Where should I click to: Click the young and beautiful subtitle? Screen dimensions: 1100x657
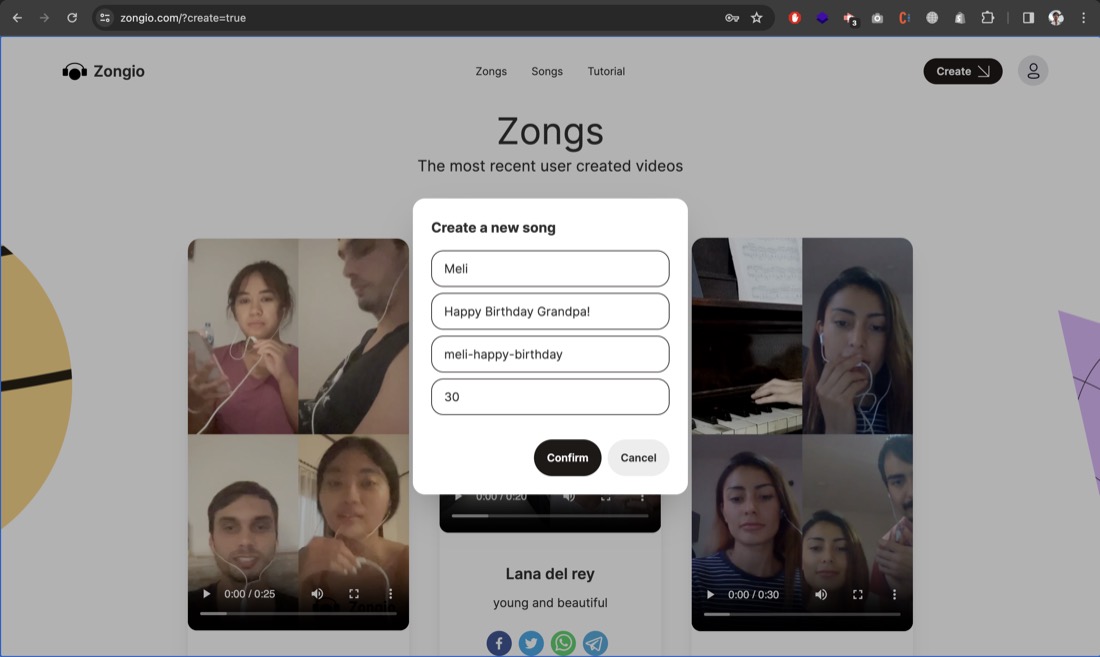[x=550, y=602]
